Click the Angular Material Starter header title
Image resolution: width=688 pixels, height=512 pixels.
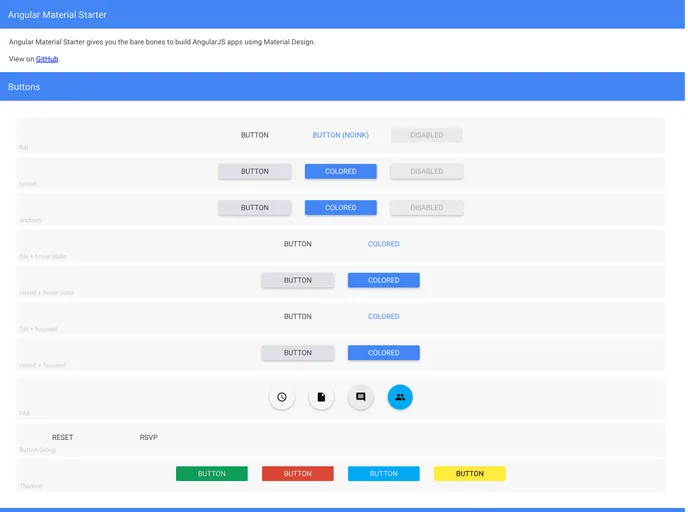click(x=57, y=14)
